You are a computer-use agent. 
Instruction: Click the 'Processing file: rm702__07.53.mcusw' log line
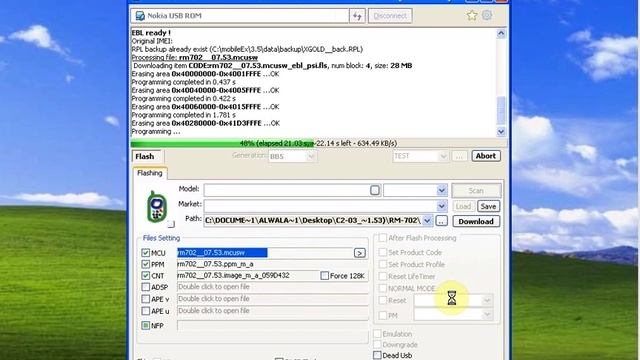pyautogui.click(x=195, y=58)
